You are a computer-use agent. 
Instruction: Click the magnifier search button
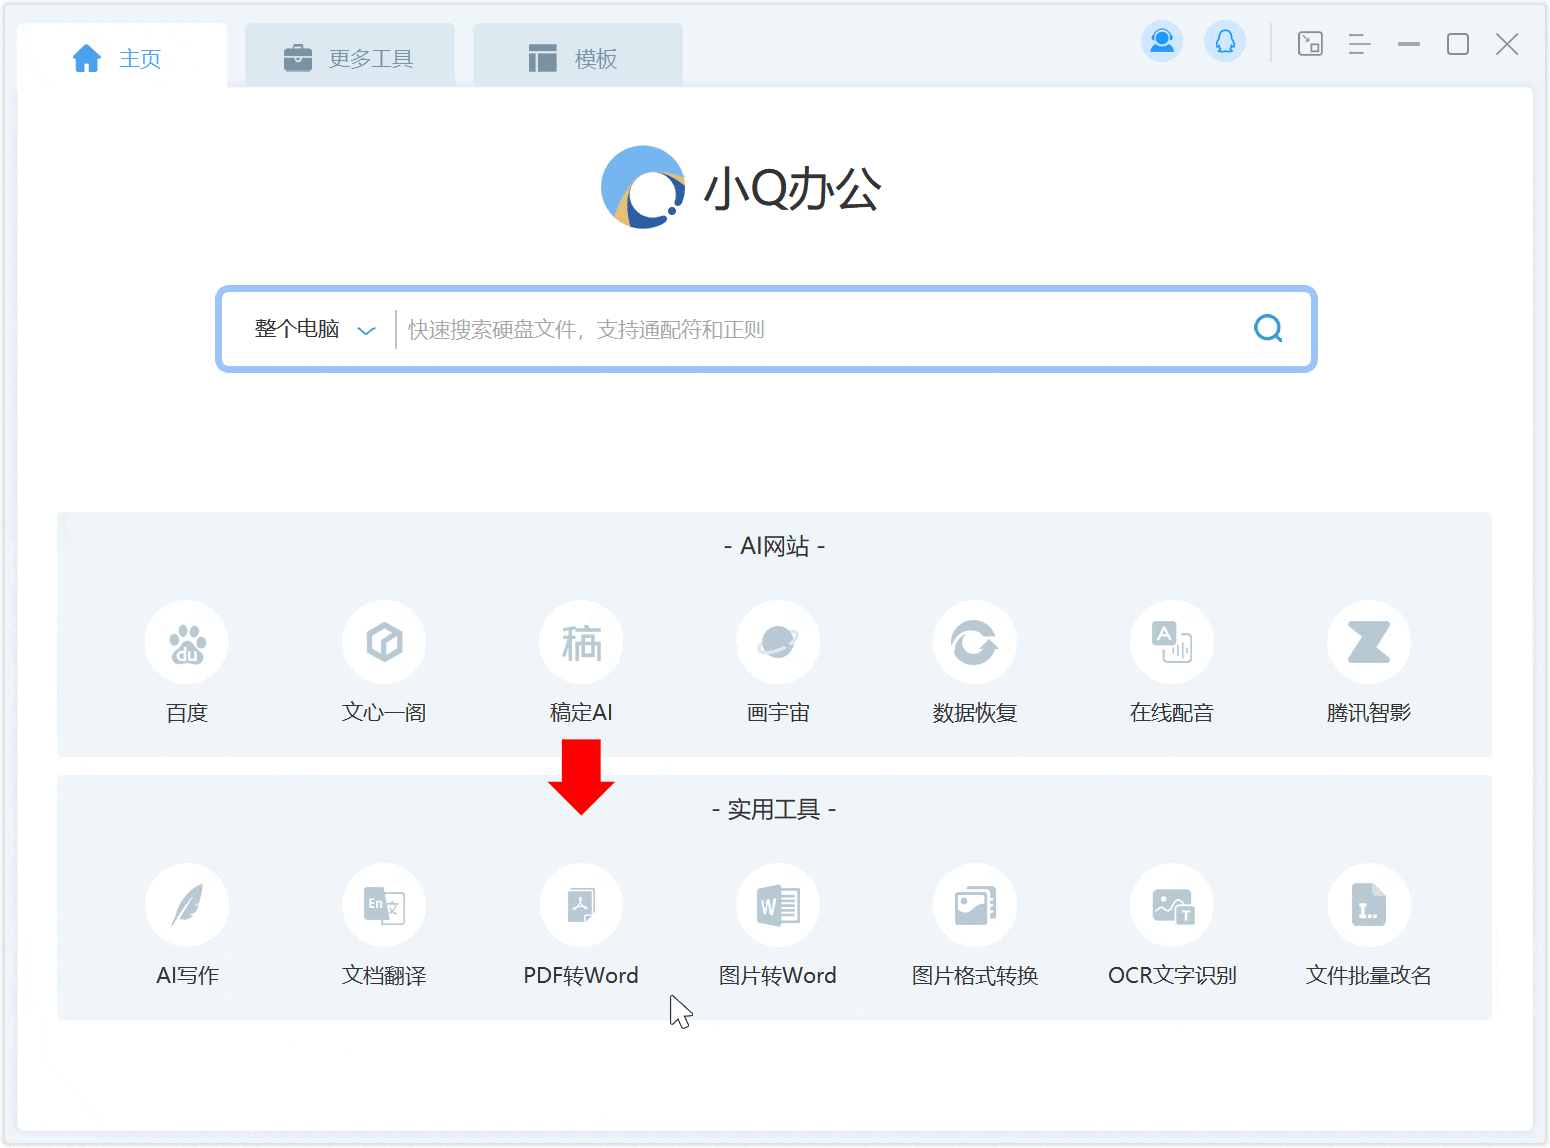click(1268, 329)
